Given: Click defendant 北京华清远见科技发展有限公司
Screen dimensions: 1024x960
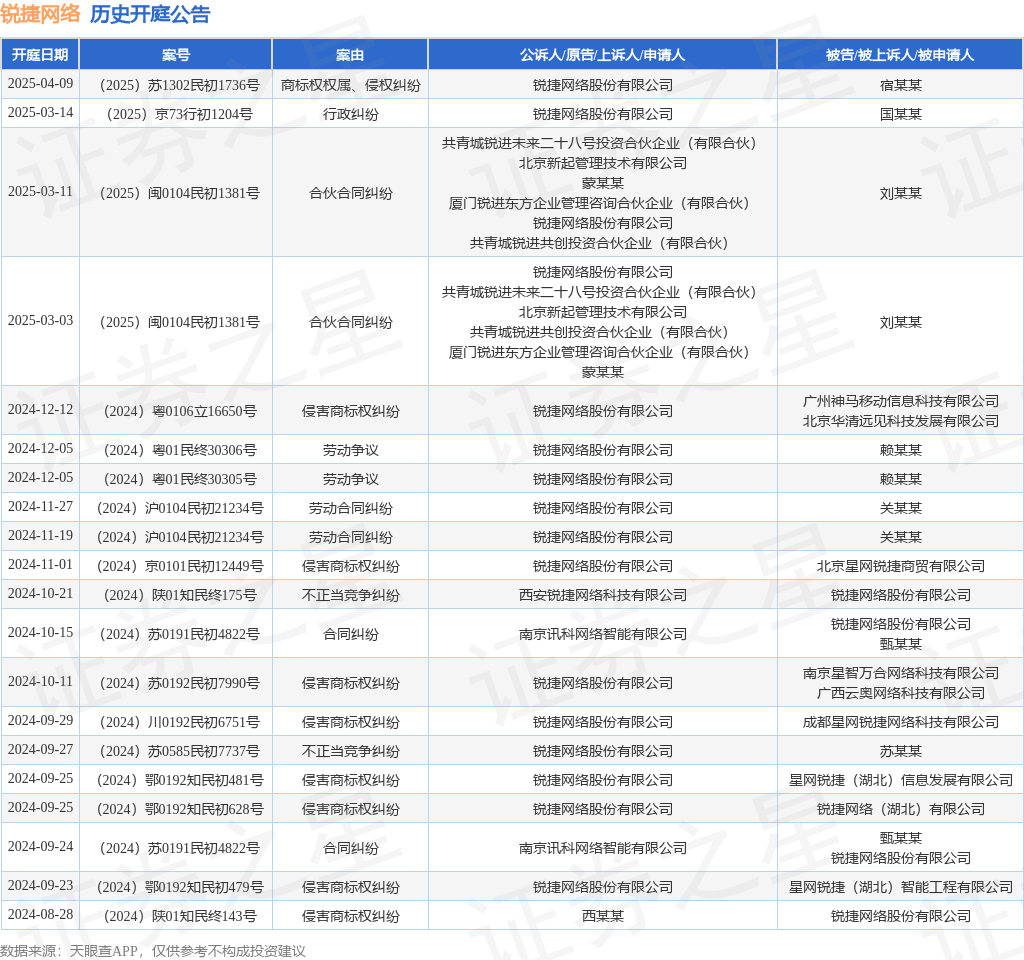Looking at the screenshot, I should click(x=901, y=421).
